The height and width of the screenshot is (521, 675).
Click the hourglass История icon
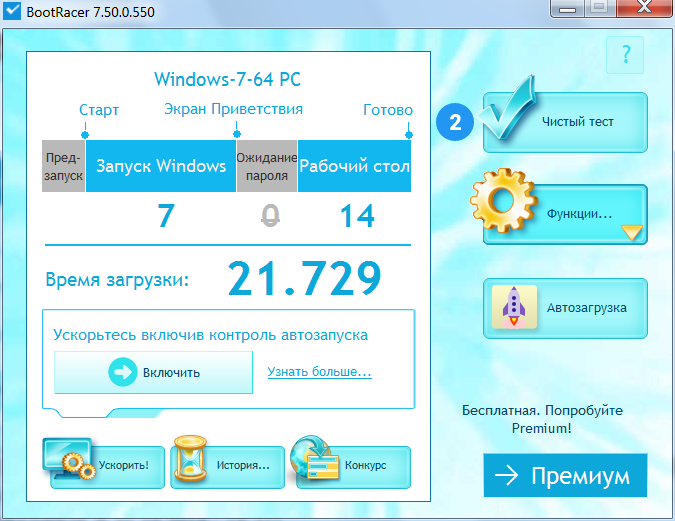pyautogui.click(x=189, y=459)
